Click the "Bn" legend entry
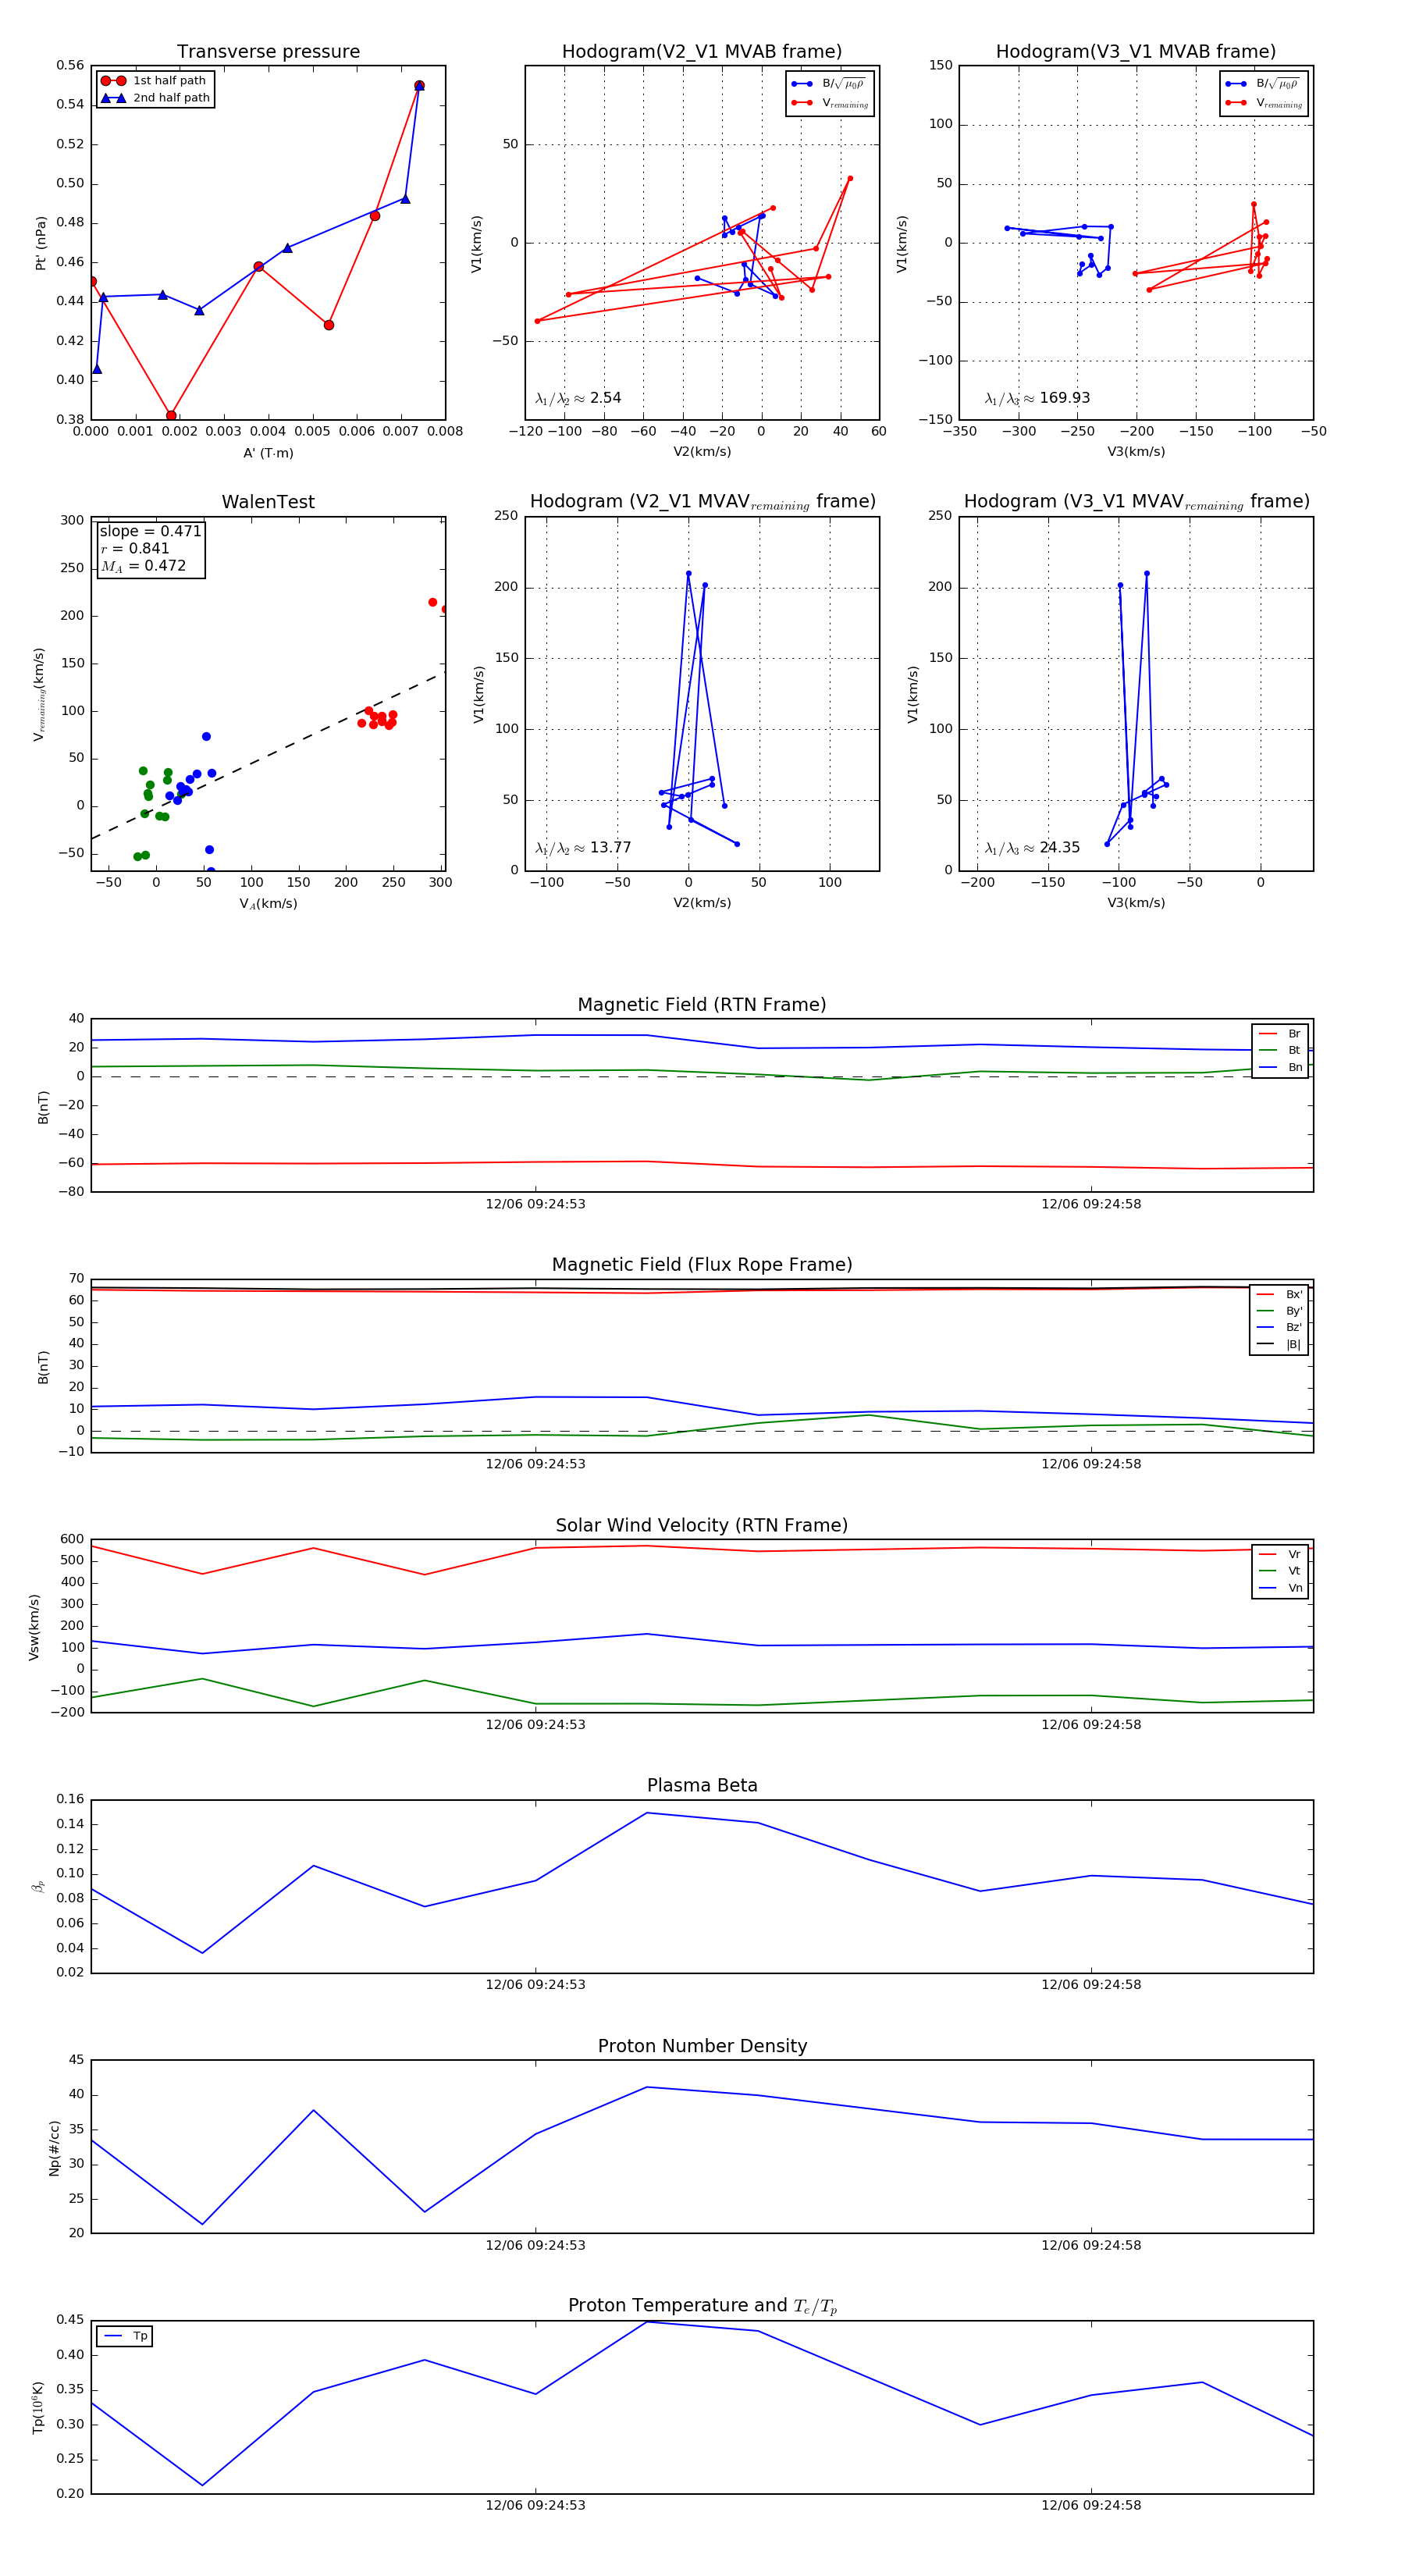 coord(1279,1068)
